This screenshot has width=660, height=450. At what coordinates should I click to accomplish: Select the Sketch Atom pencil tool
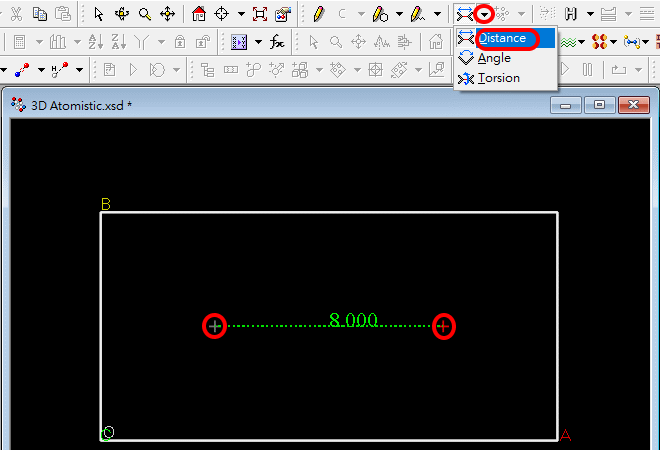pos(318,14)
